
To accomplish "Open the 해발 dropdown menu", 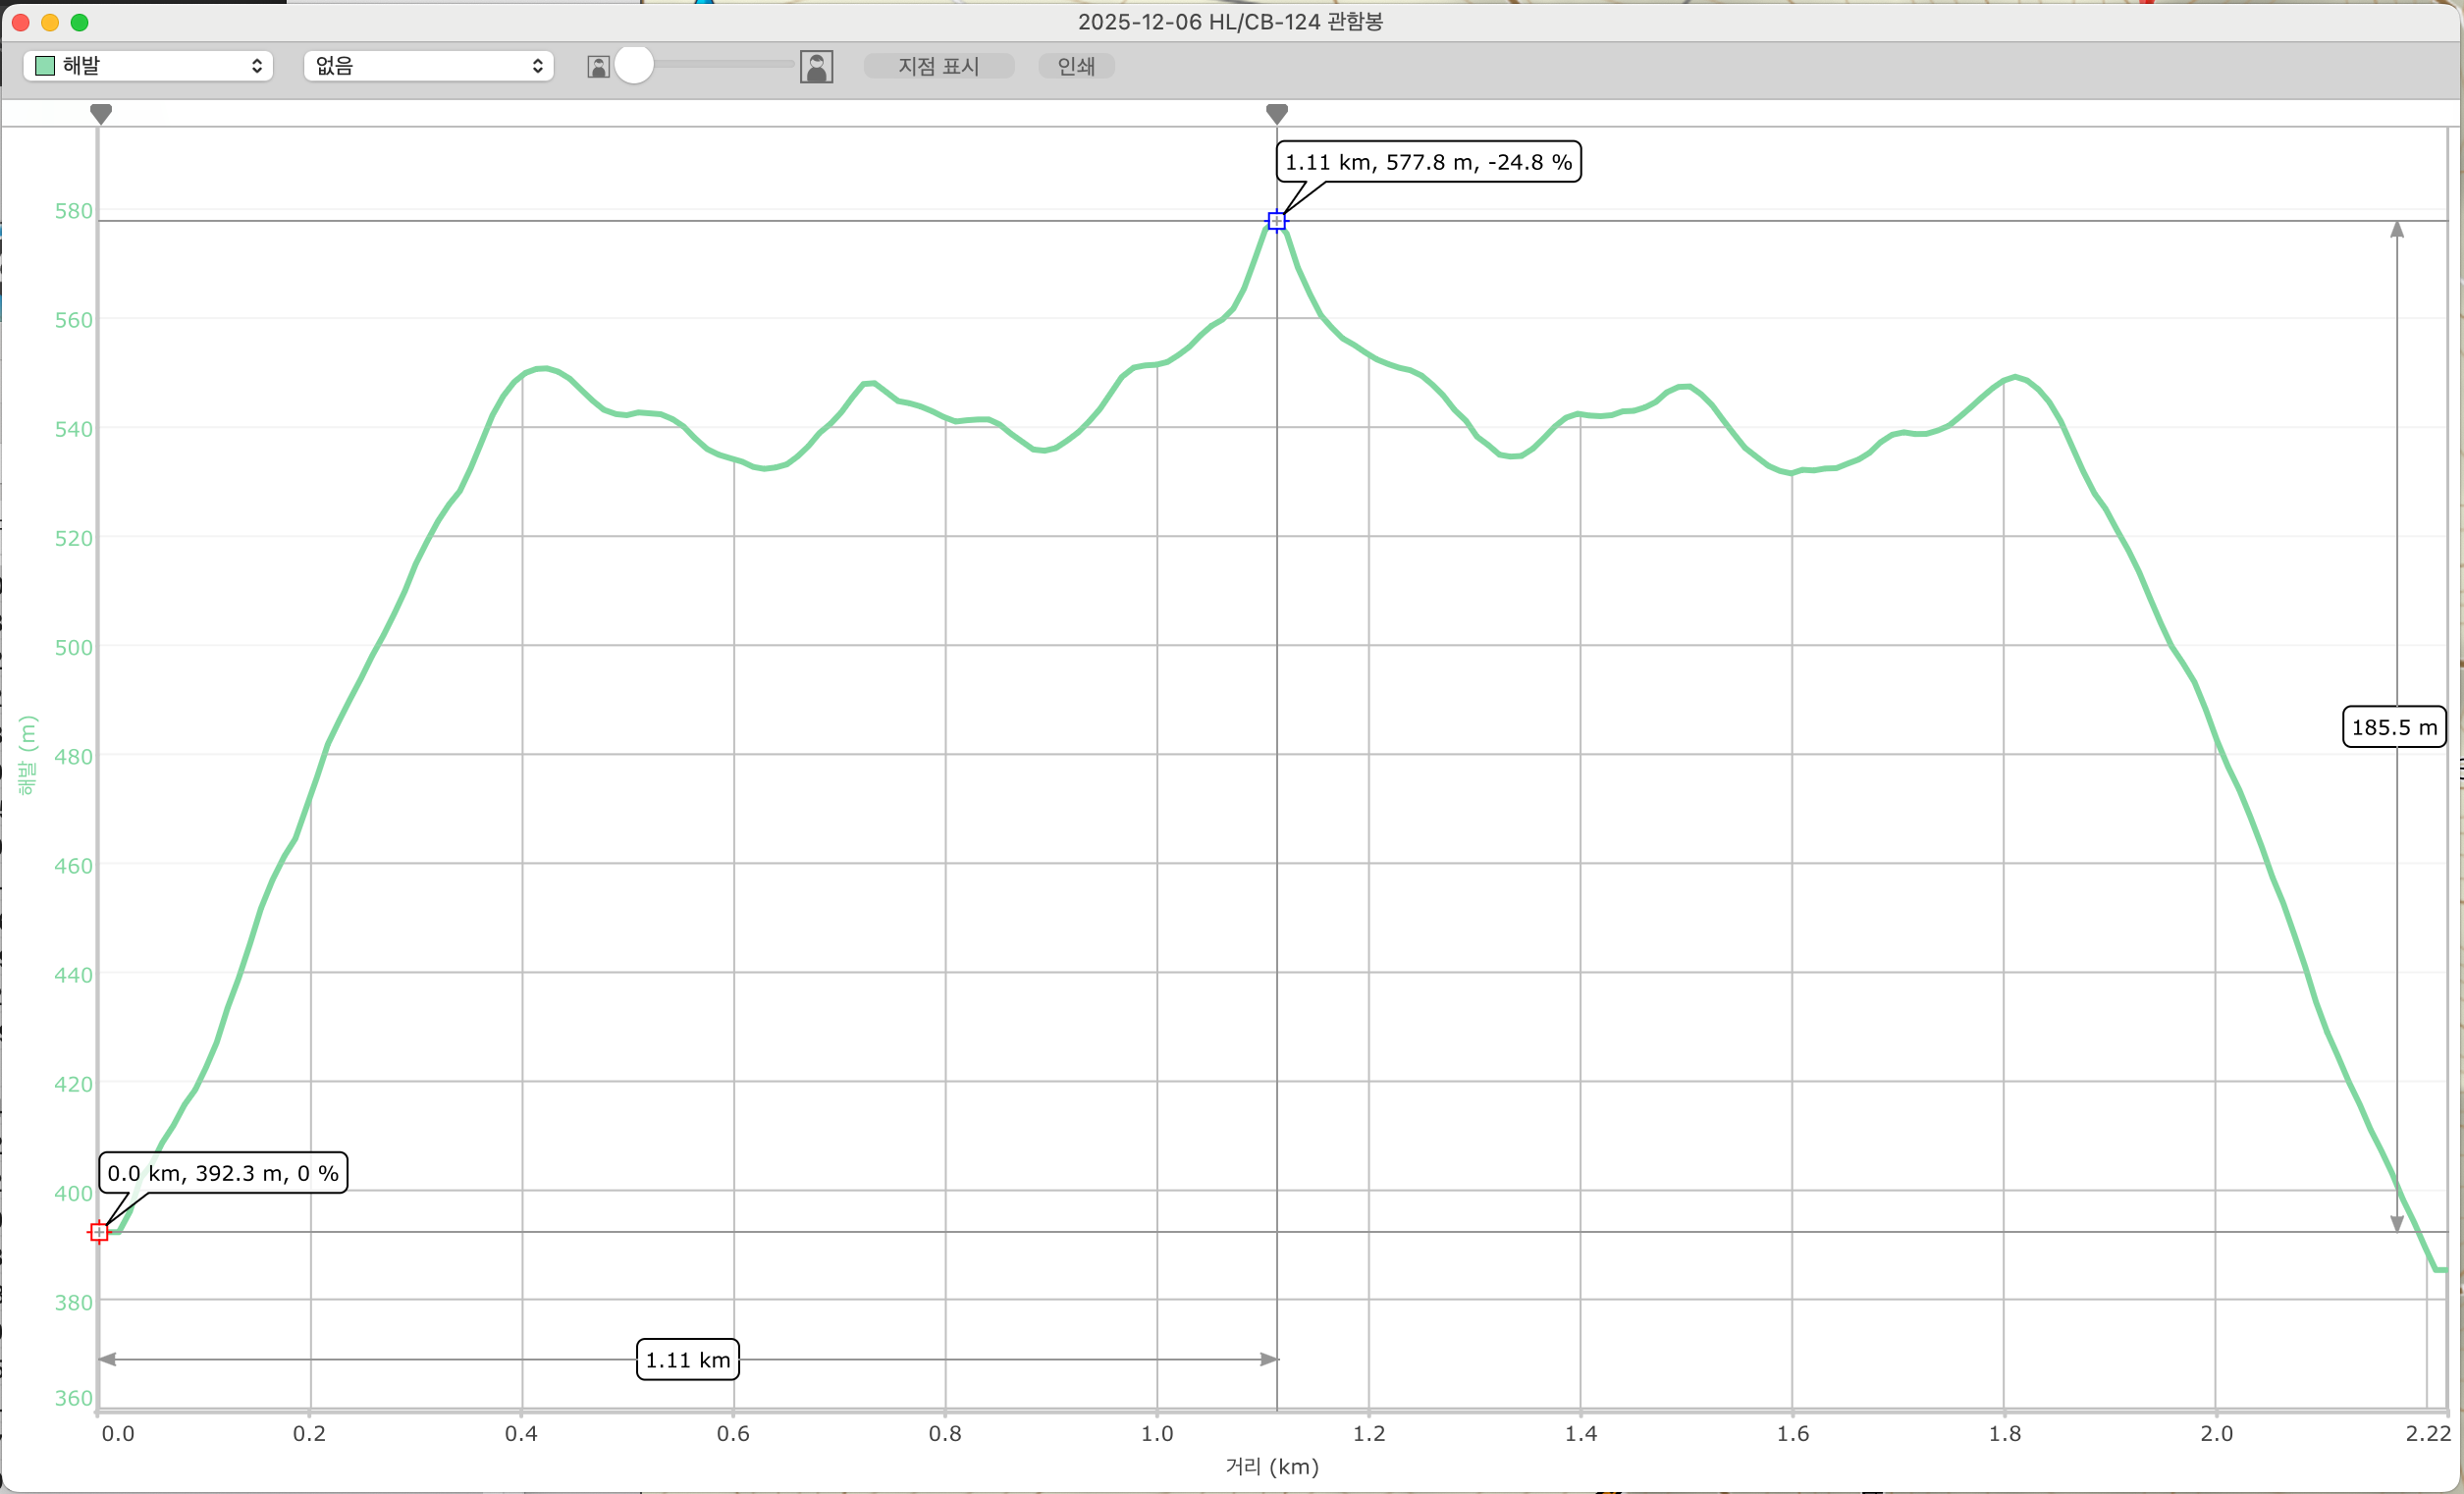I will [148, 66].
